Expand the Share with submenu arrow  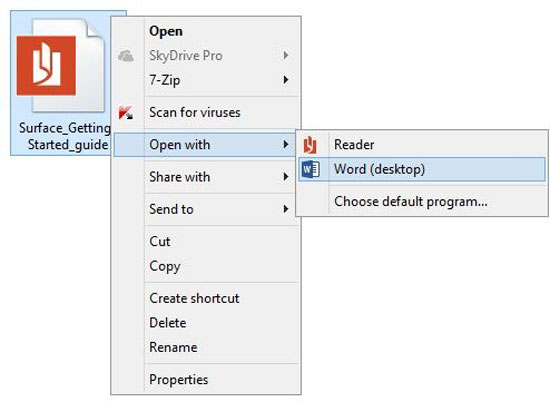coord(286,177)
